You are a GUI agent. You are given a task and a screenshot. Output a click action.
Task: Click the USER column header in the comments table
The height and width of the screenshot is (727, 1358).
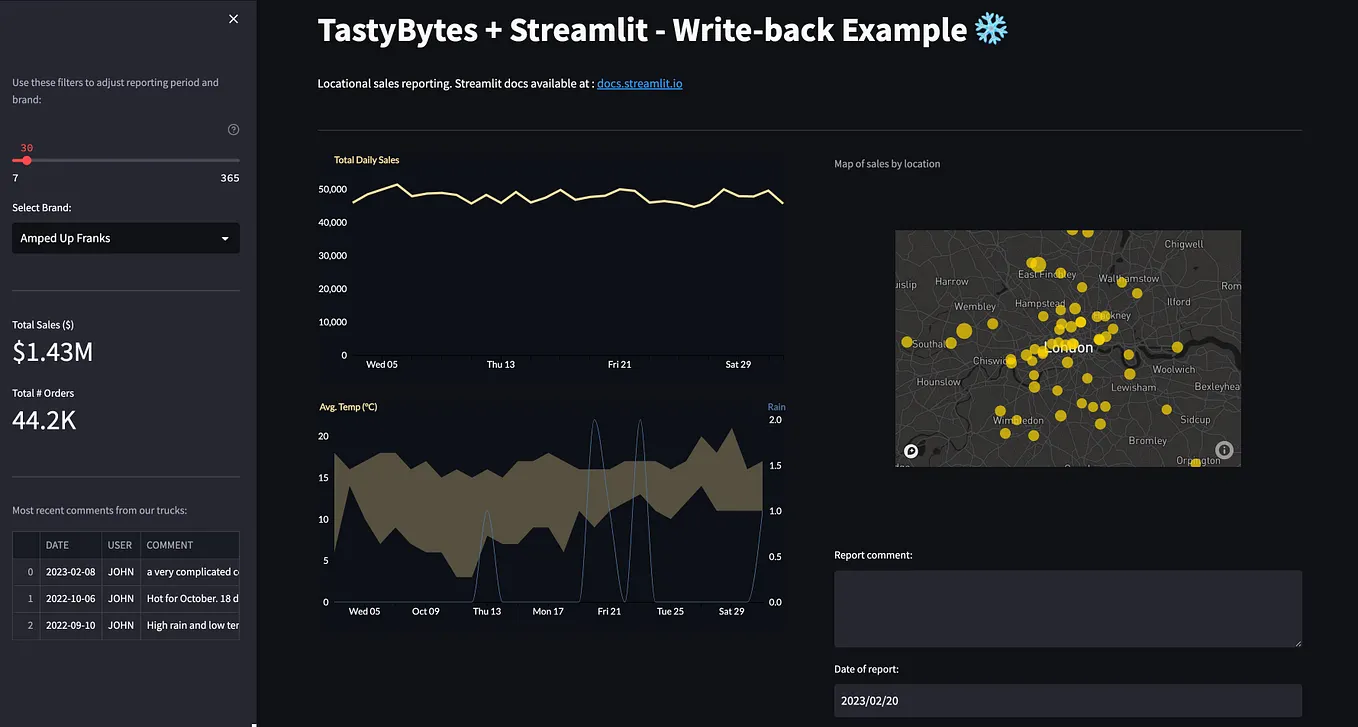click(x=120, y=545)
